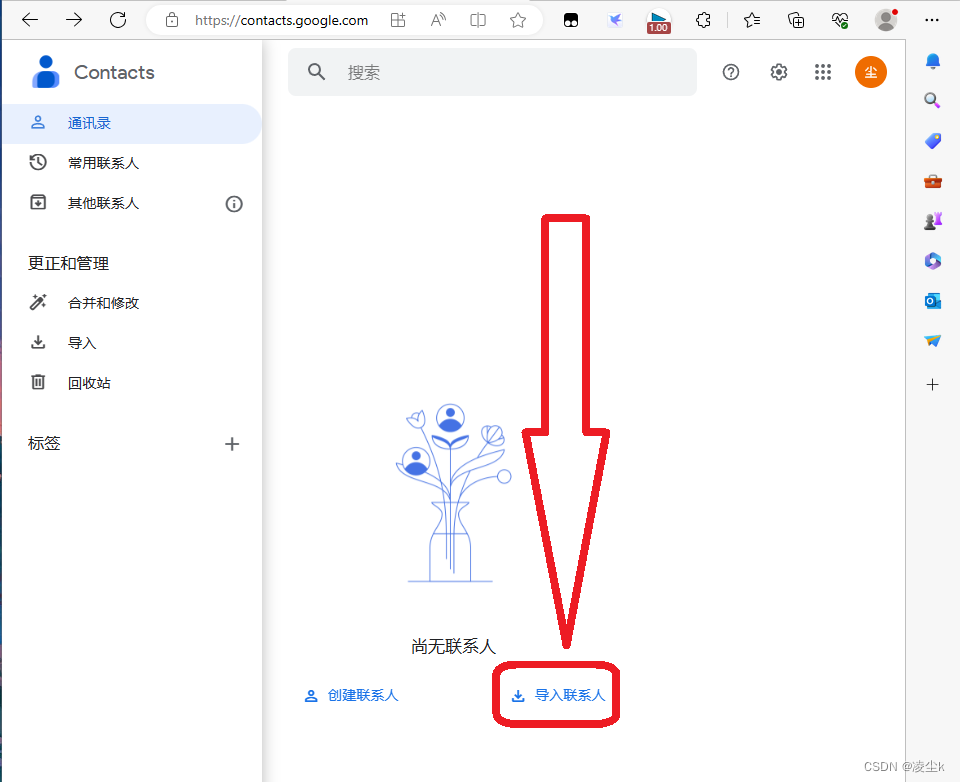
Task: Open 合并和修改 in sidebar
Action: click(132, 303)
